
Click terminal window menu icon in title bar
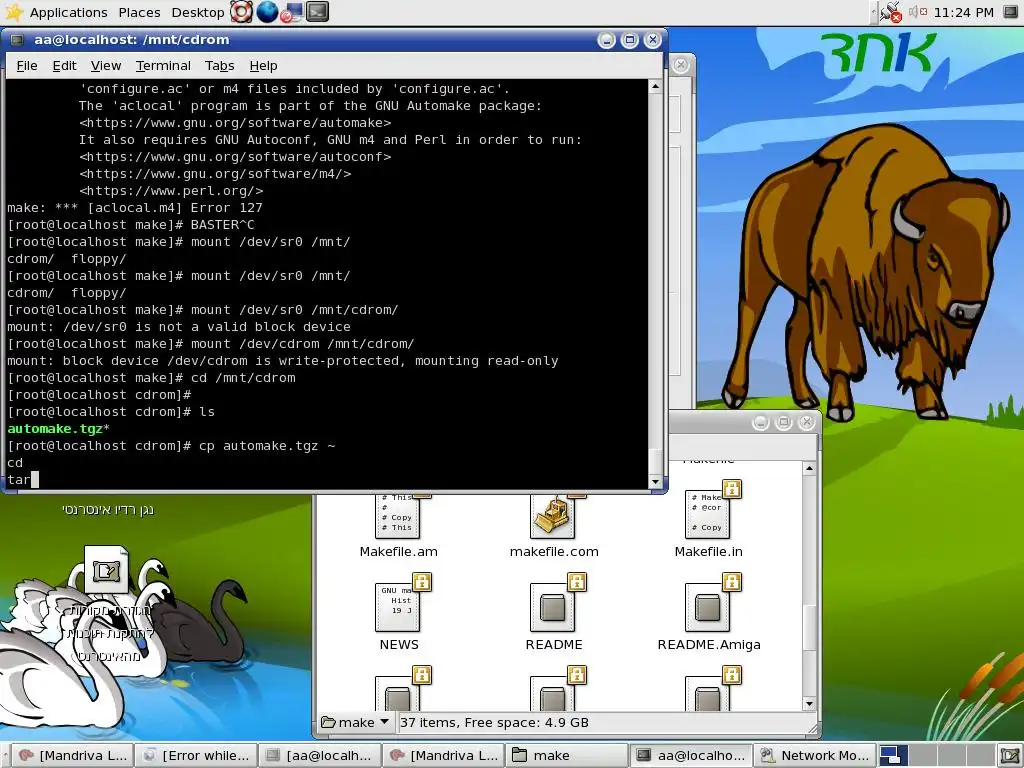point(18,40)
